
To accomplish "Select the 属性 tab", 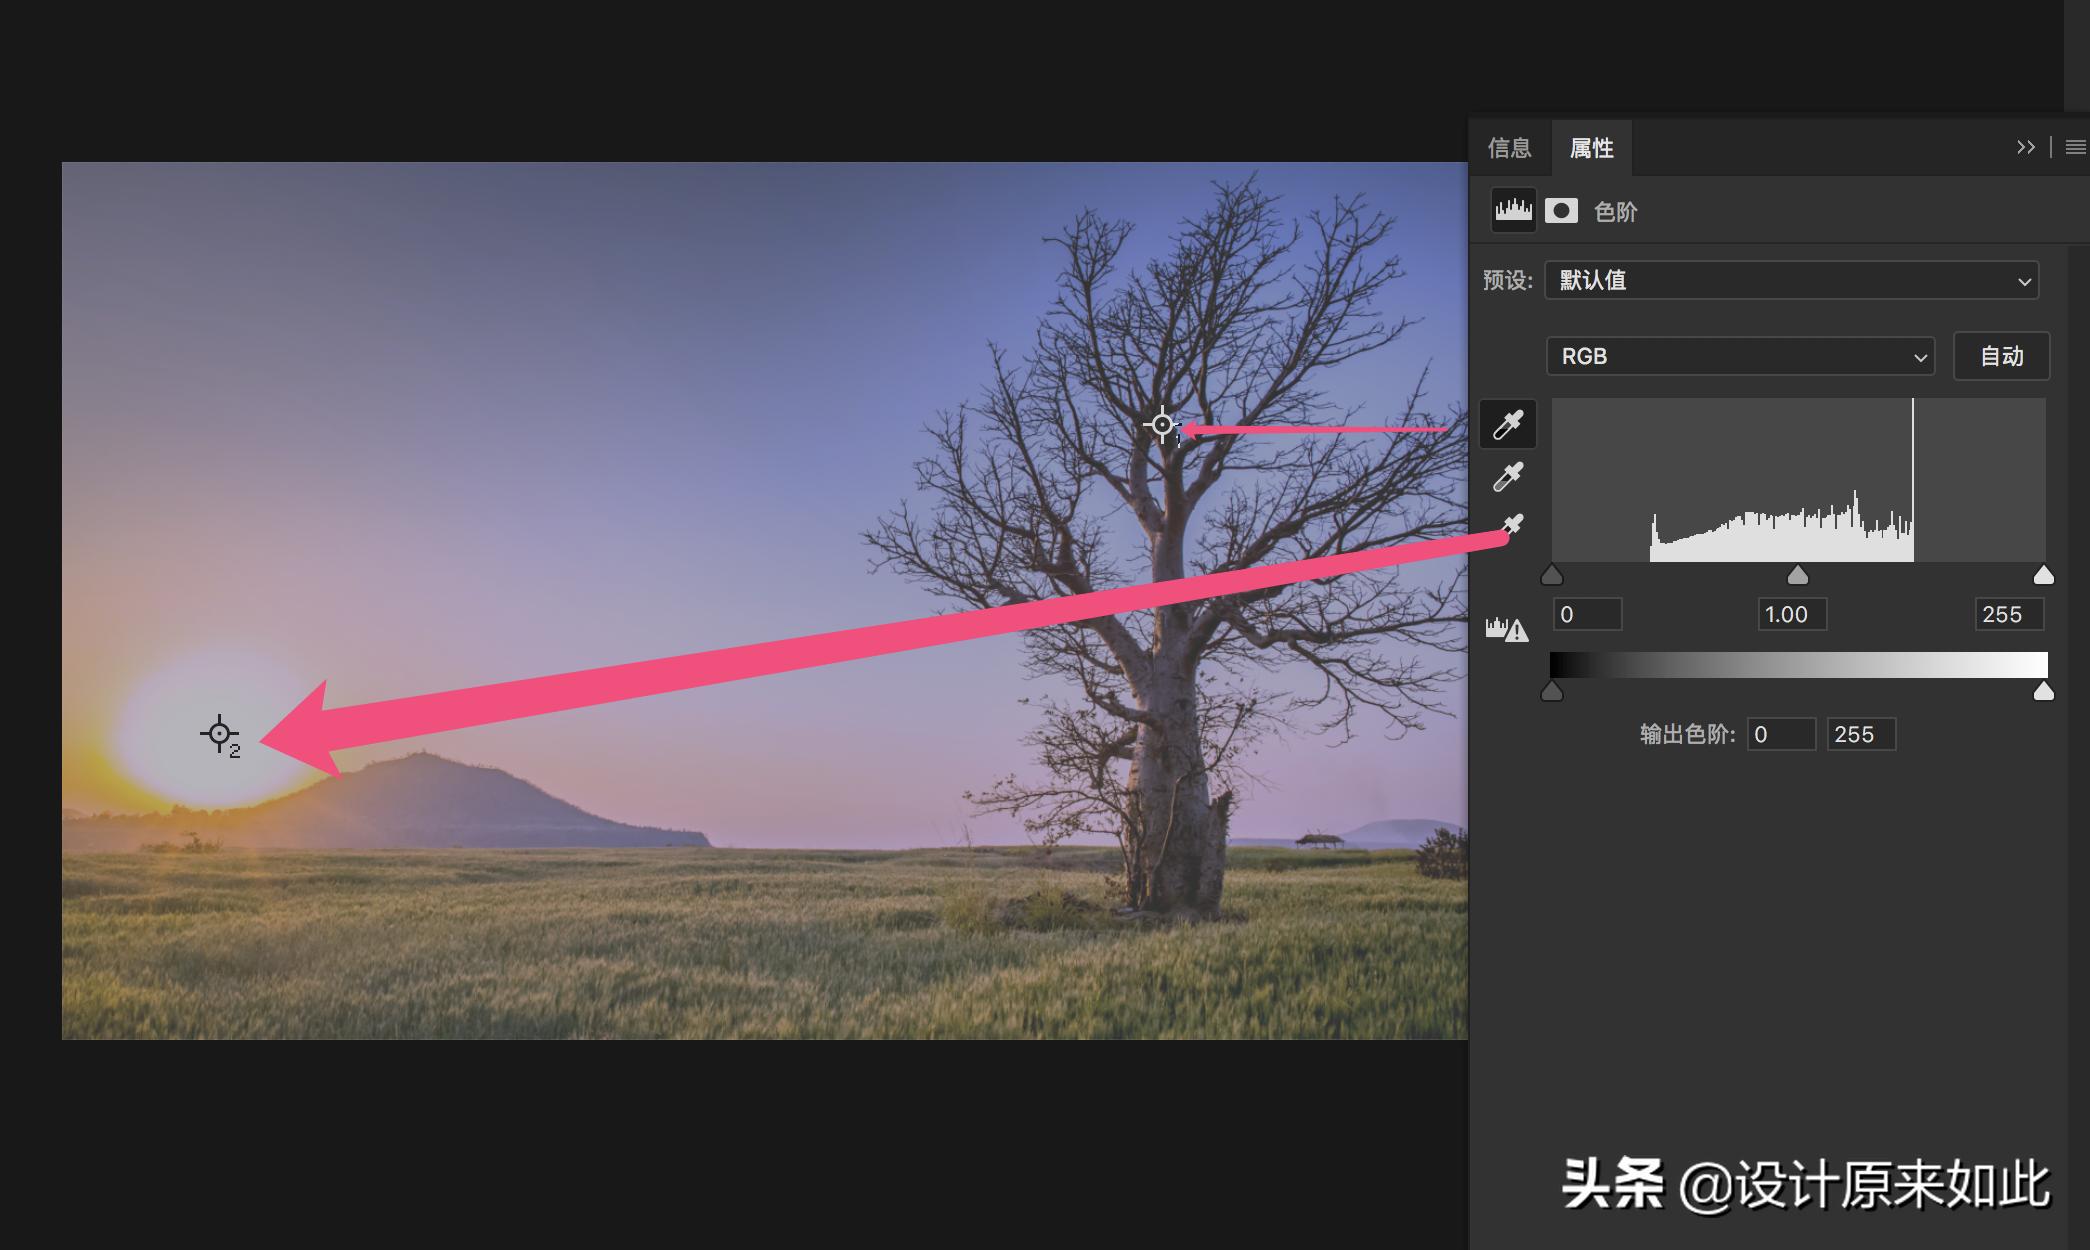I will tap(1591, 148).
